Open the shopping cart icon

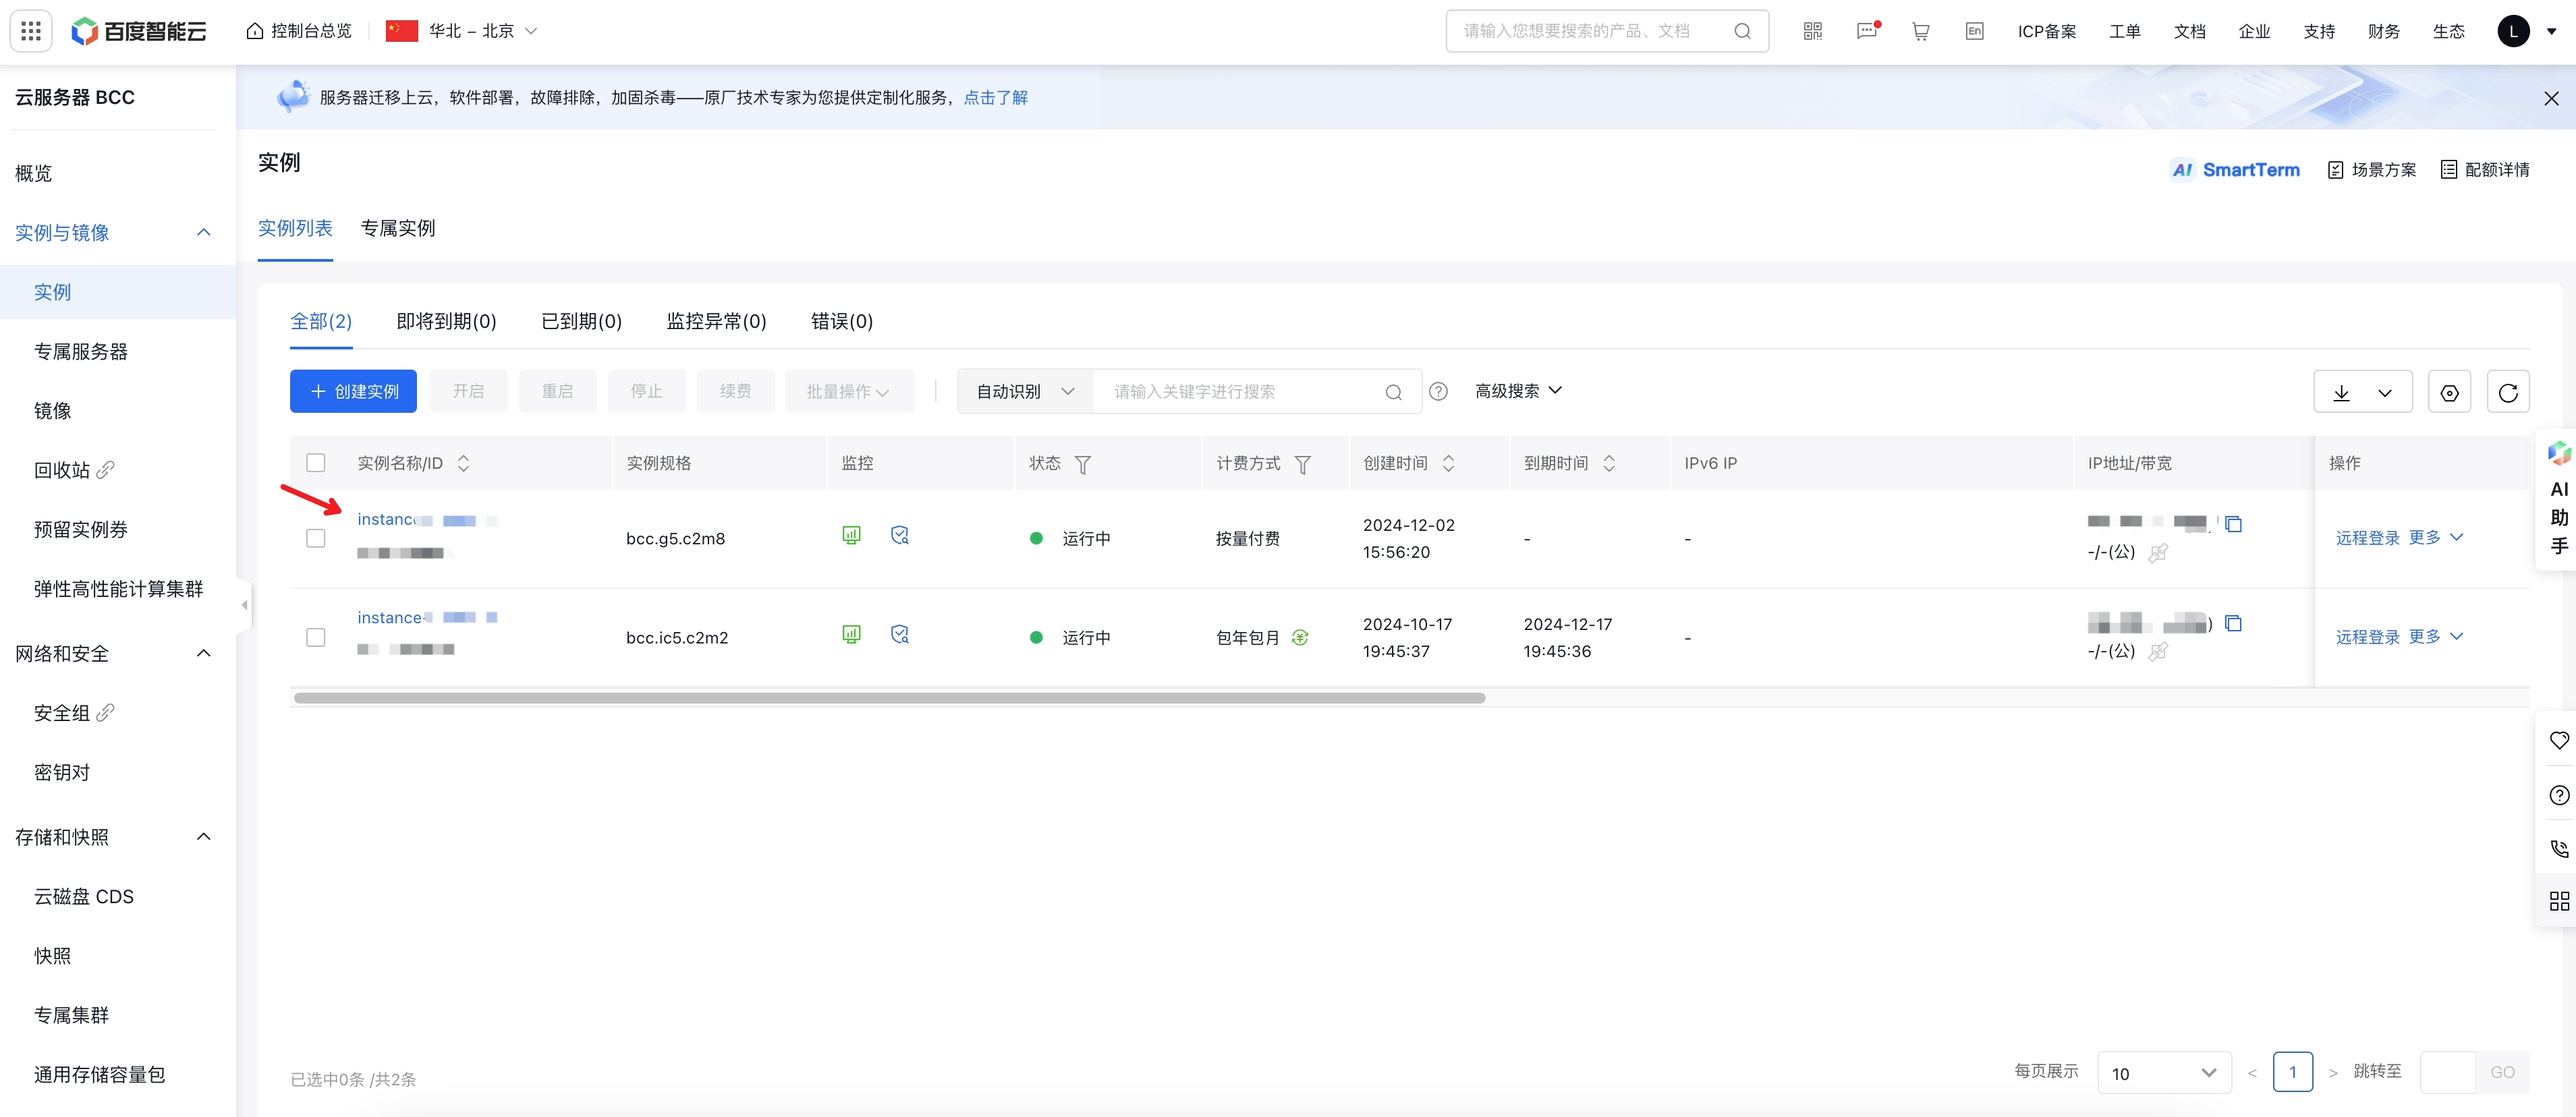tap(1920, 31)
